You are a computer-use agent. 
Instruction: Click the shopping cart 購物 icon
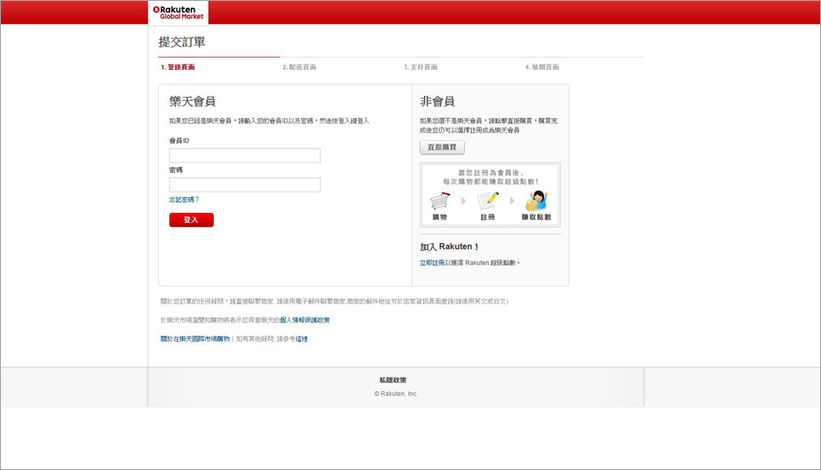(440, 200)
